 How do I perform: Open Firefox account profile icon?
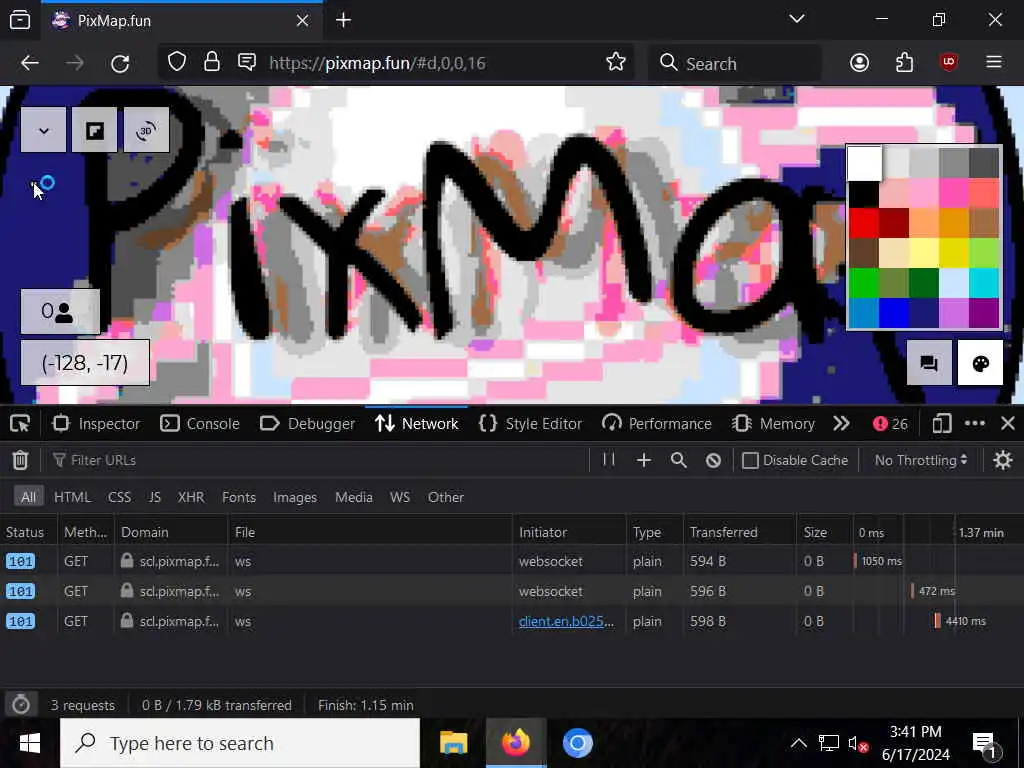tap(859, 63)
